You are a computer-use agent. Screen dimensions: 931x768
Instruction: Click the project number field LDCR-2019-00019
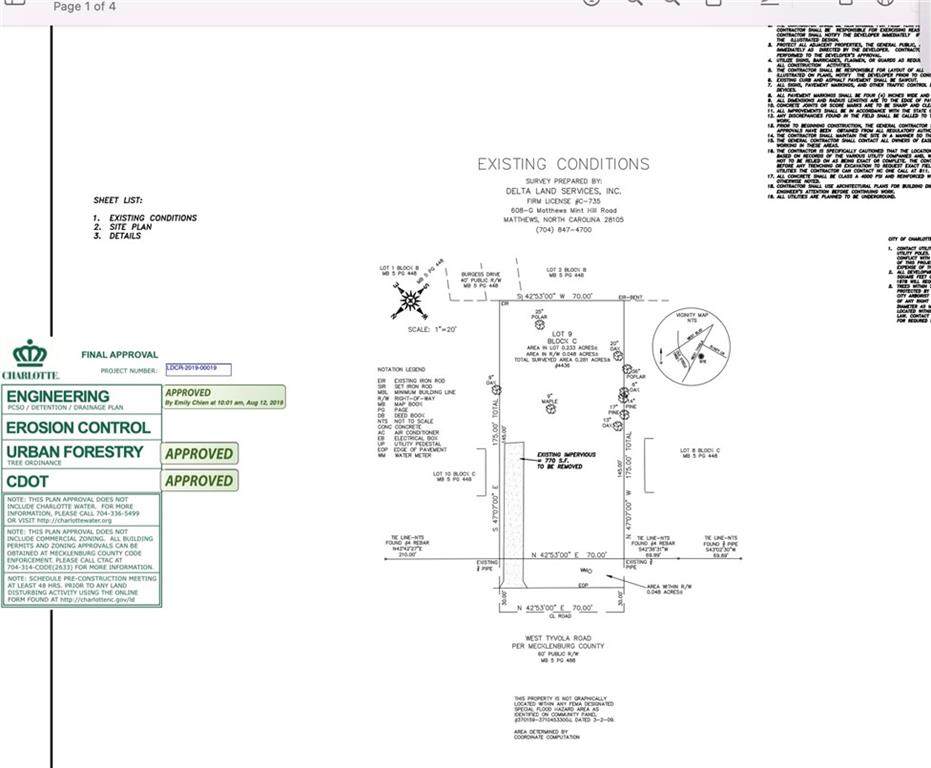[198, 369]
